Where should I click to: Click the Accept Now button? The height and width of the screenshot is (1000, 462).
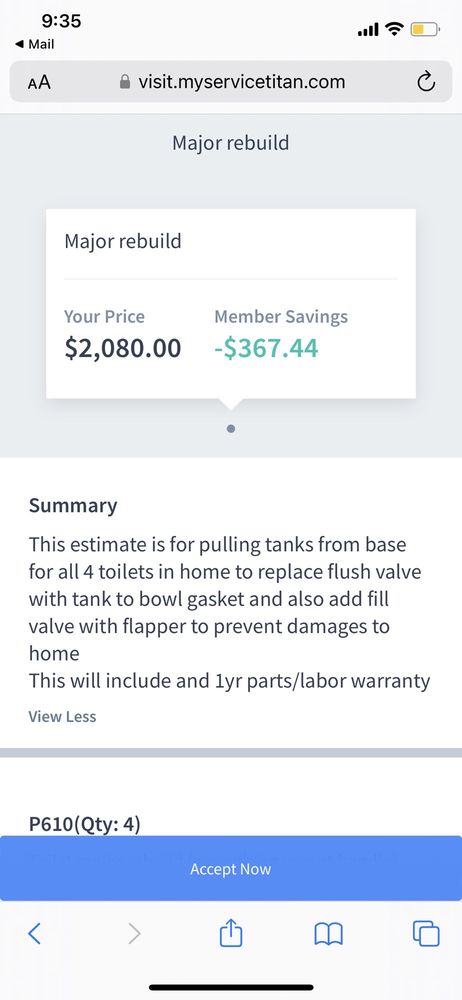(231, 869)
